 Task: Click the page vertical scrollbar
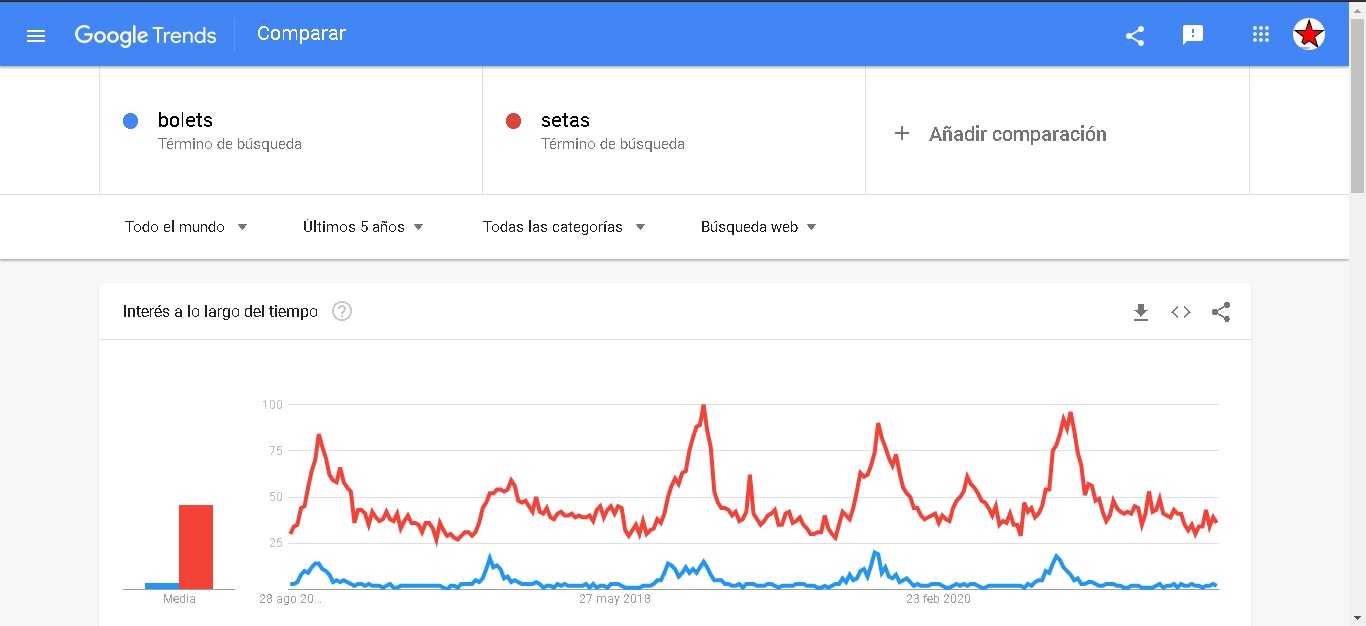(x=1357, y=300)
